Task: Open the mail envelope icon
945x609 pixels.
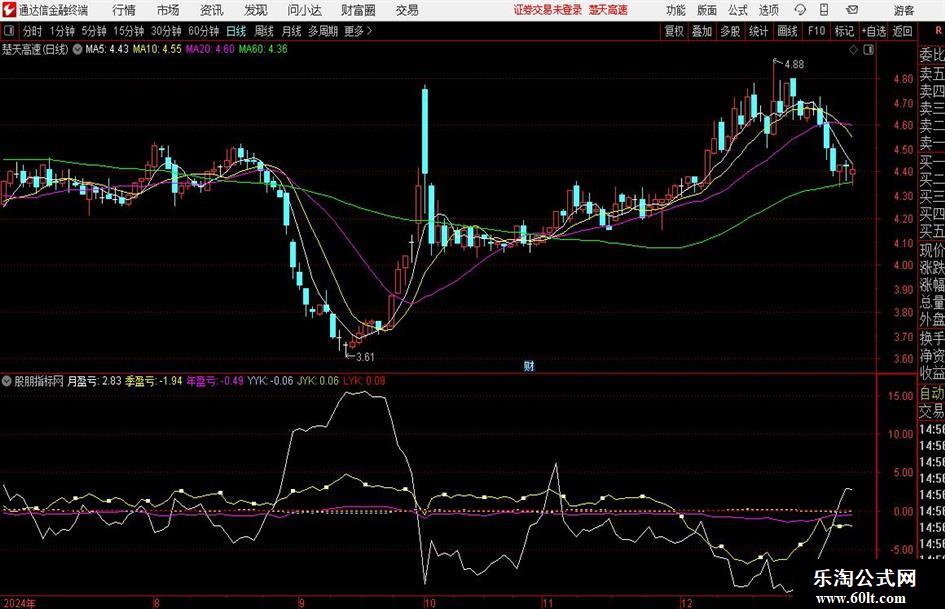Action: [x=852, y=10]
